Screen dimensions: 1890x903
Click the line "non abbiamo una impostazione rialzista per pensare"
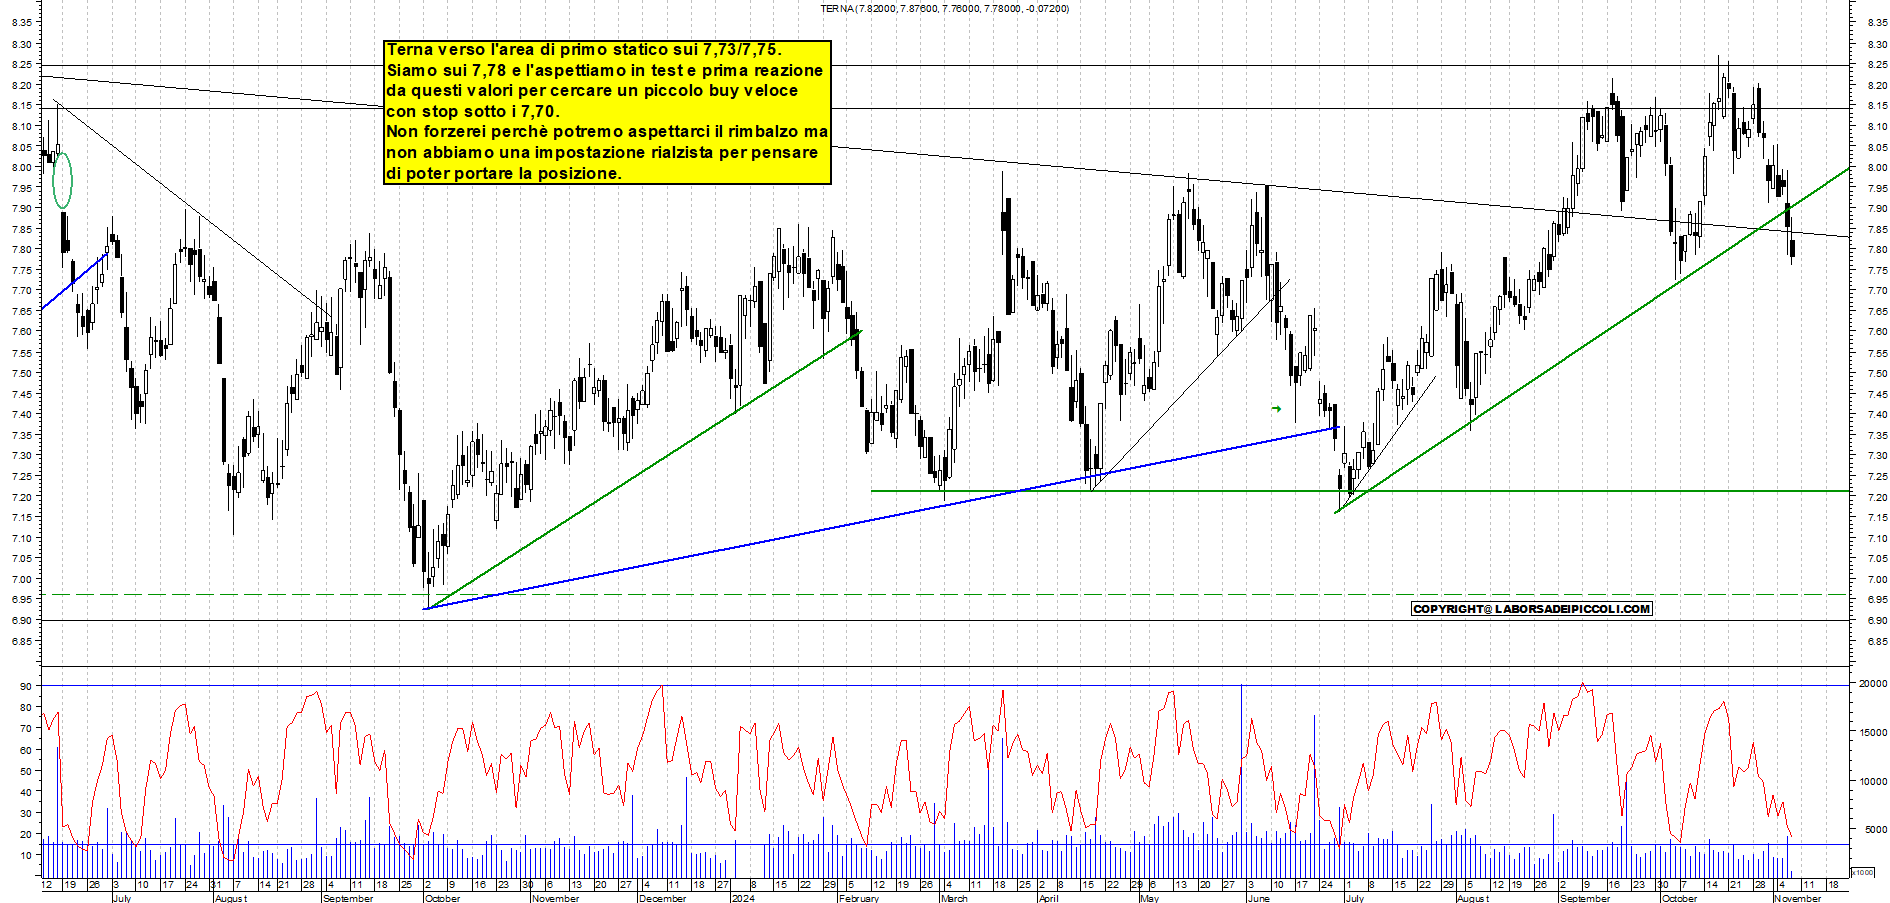pyautogui.click(x=602, y=152)
